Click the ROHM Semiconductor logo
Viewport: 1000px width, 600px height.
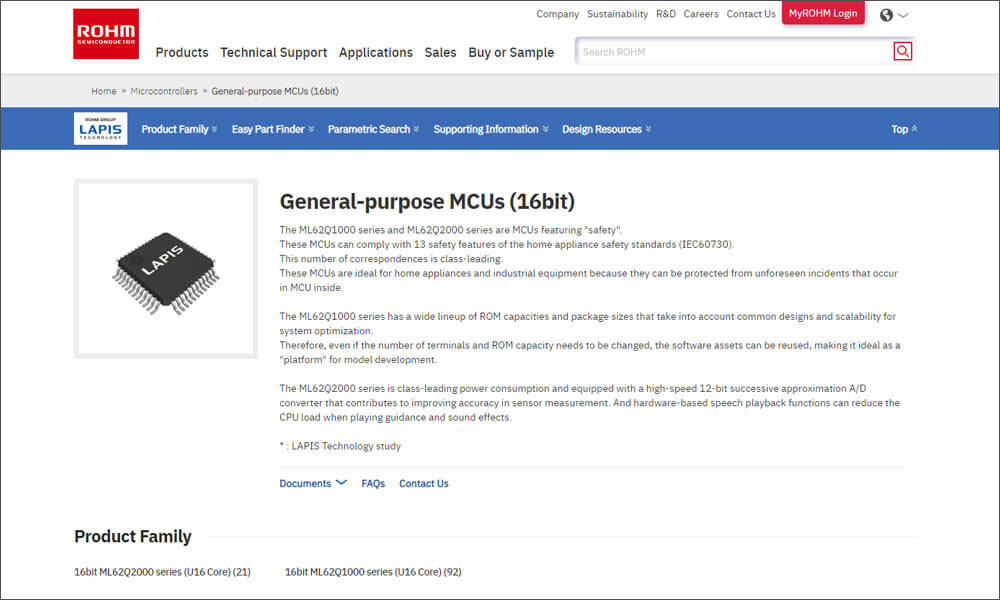106,34
